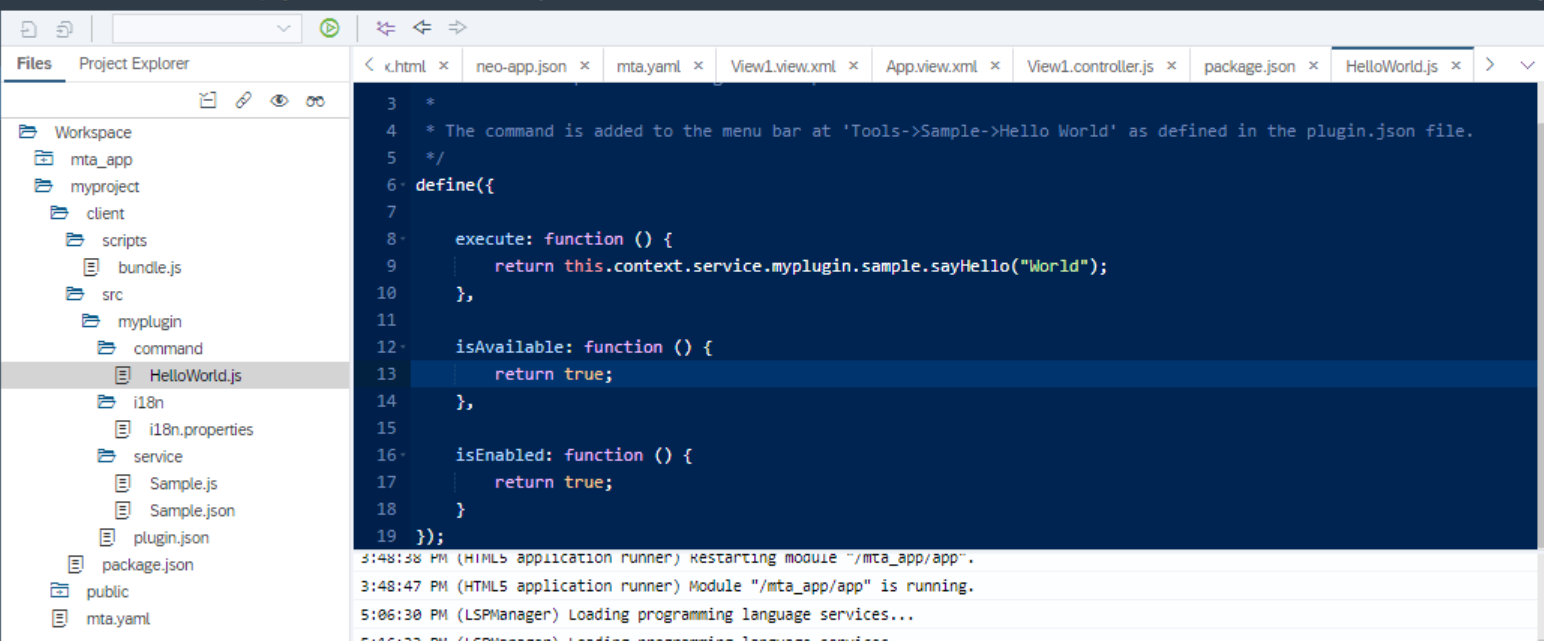This screenshot has width=1544, height=641.
Task: Toggle show hidden files eye icon
Action: tap(280, 100)
